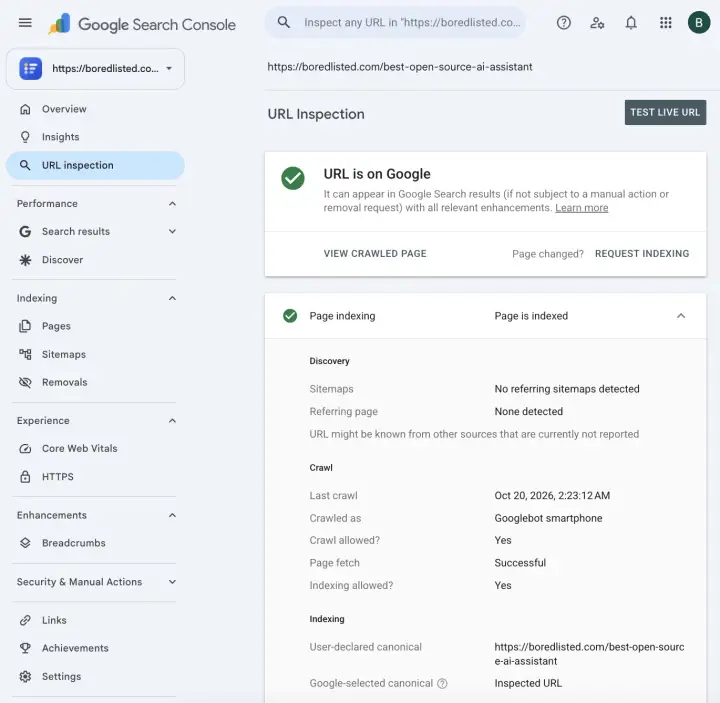Collapse the Indexing sidebar section
Image resolution: width=720 pixels, height=703 pixels.
(172, 298)
